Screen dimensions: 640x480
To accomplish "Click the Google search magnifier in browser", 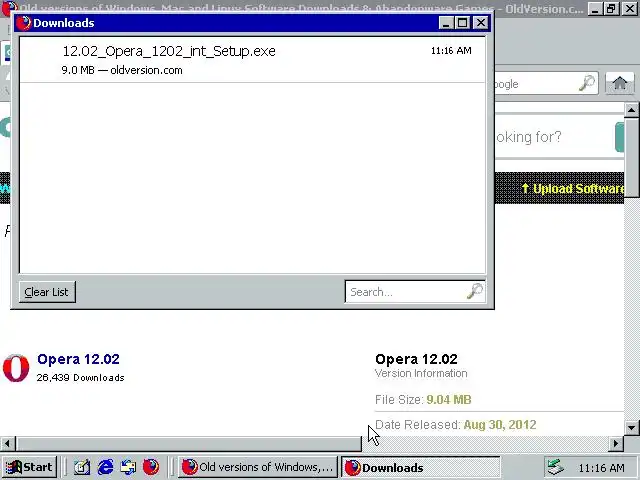I will pyautogui.click(x=587, y=83).
